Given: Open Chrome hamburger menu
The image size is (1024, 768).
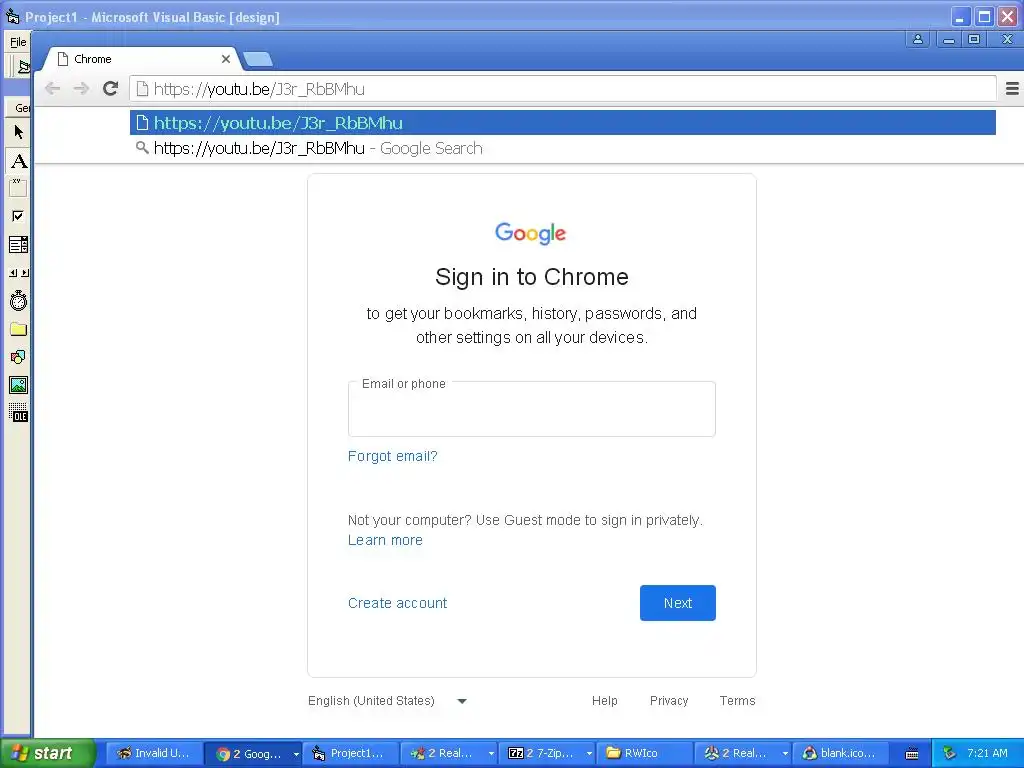Looking at the screenshot, I should click(1012, 88).
